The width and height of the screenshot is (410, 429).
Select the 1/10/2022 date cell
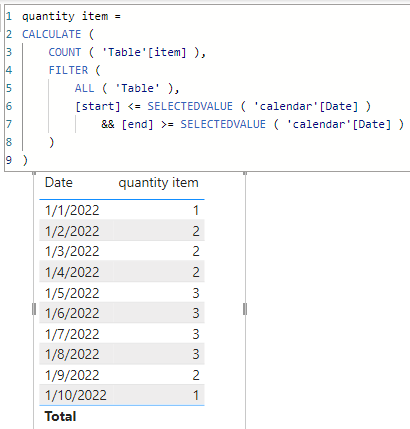(x=76, y=395)
